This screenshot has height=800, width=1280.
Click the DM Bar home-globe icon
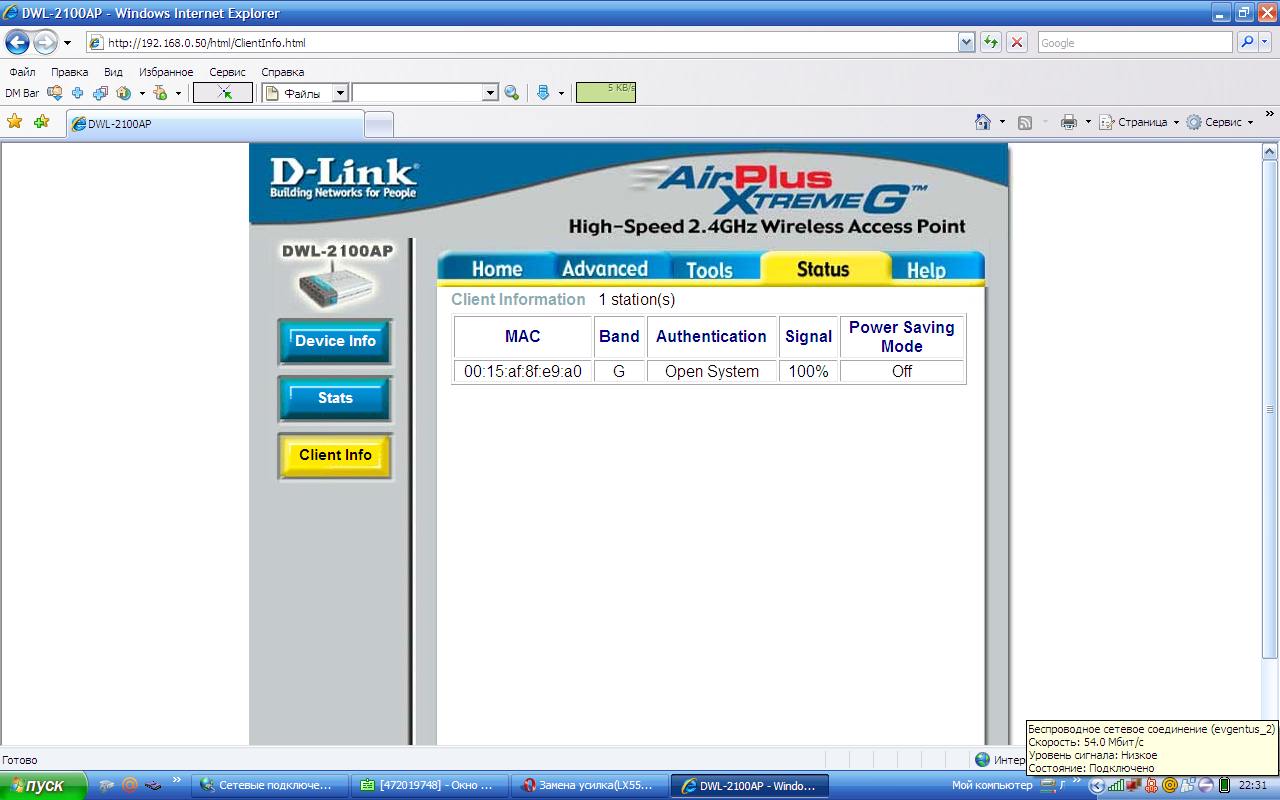tap(124, 93)
